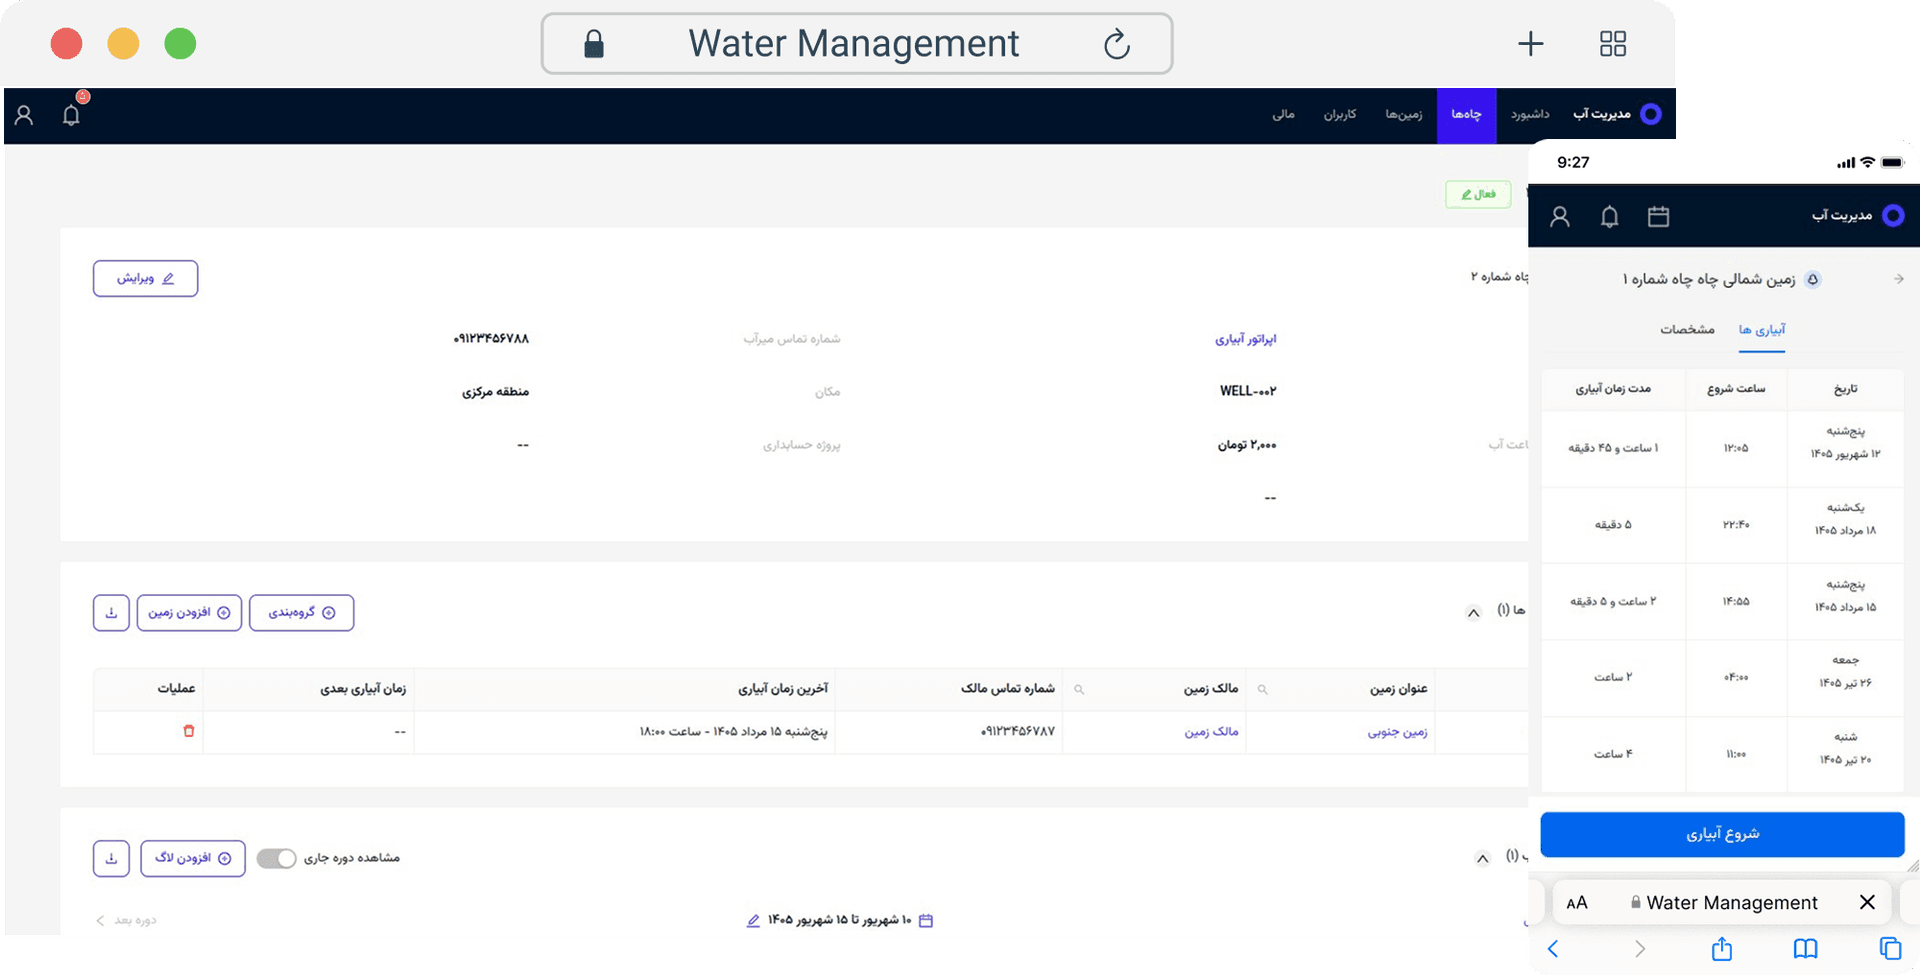
Task: Open the مالی navigation tab
Action: tap(1283, 115)
